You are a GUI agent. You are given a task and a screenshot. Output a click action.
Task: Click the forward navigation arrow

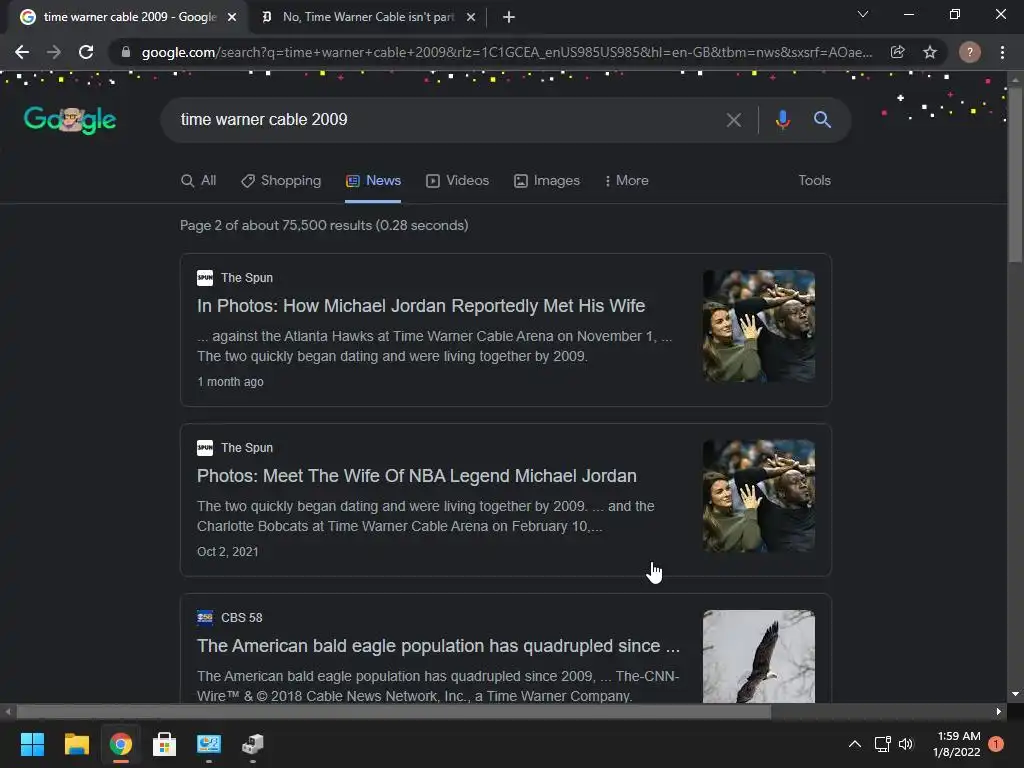54,52
